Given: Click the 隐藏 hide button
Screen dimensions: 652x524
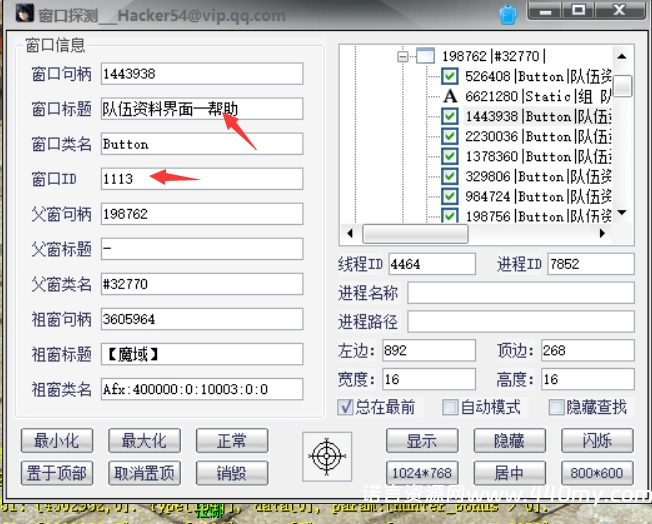Looking at the screenshot, I should tap(509, 441).
